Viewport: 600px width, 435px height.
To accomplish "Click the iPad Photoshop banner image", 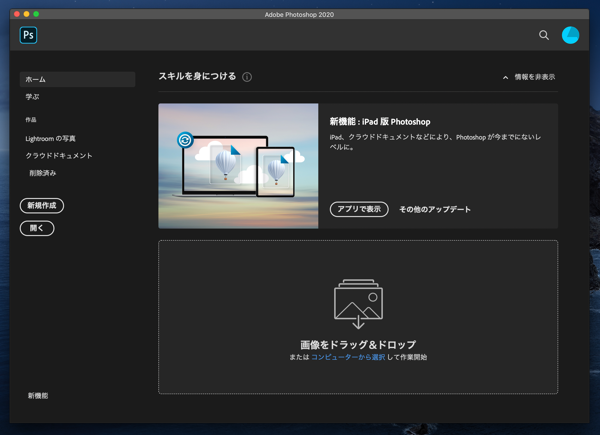I will coord(238,166).
